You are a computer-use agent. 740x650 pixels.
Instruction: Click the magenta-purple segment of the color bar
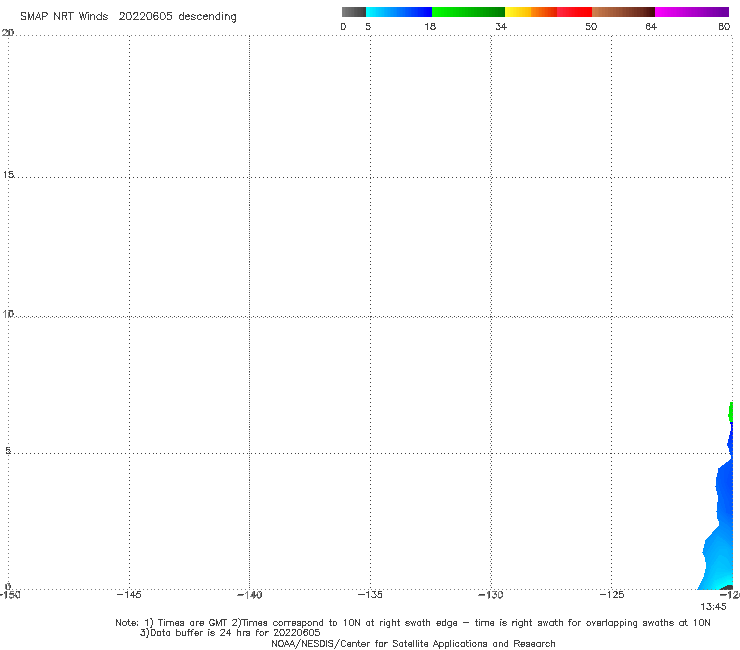[x=692, y=12]
